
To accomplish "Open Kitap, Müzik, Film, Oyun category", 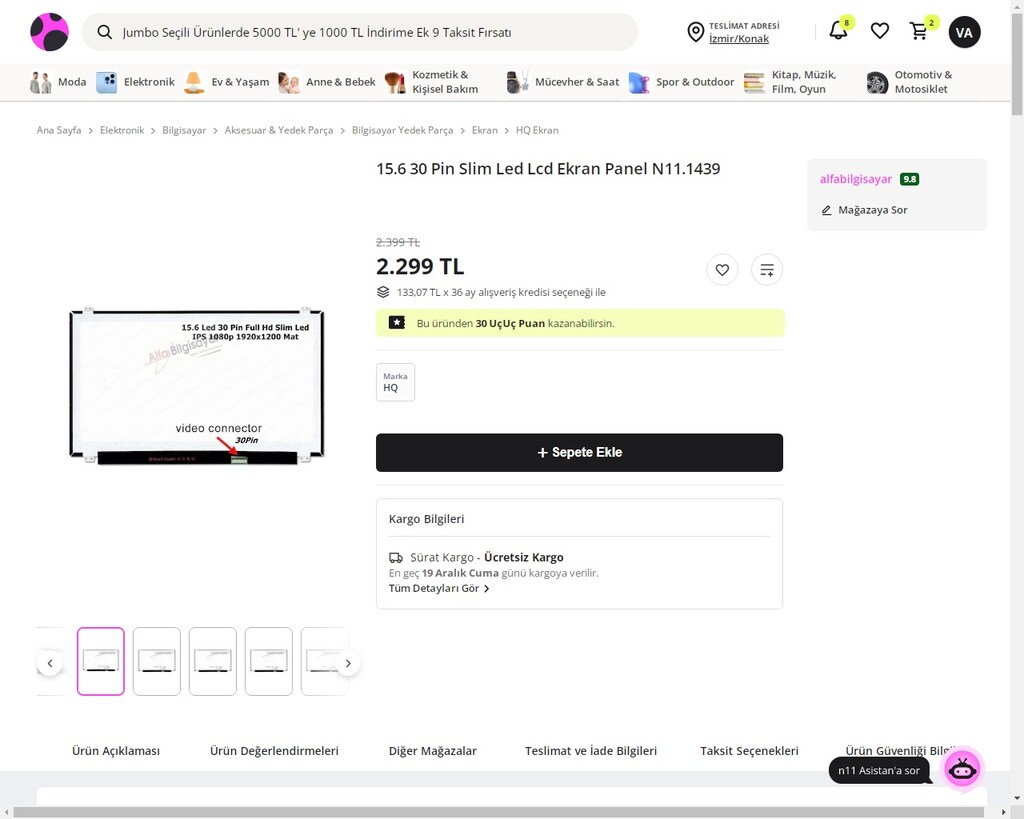I will [x=791, y=82].
